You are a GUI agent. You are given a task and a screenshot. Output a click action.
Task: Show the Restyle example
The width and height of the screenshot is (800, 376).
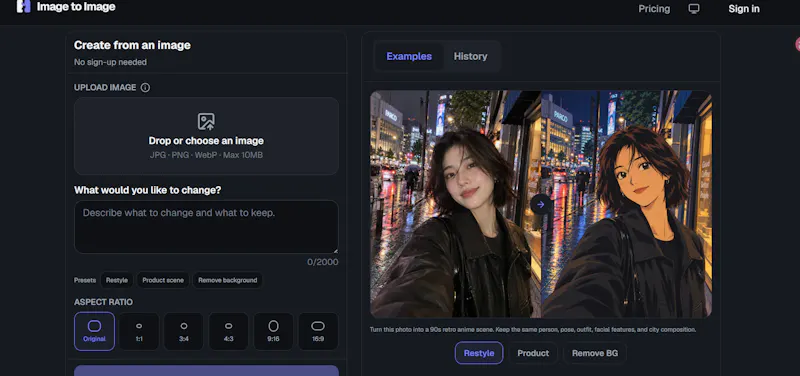(479, 353)
